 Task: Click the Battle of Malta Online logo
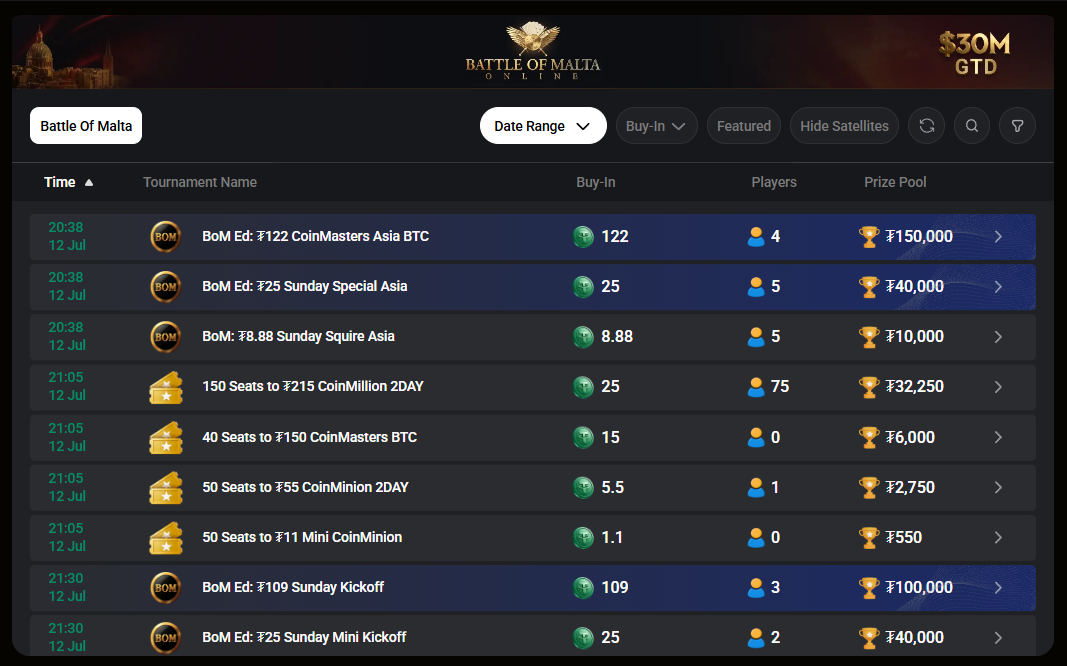coord(533,51)
